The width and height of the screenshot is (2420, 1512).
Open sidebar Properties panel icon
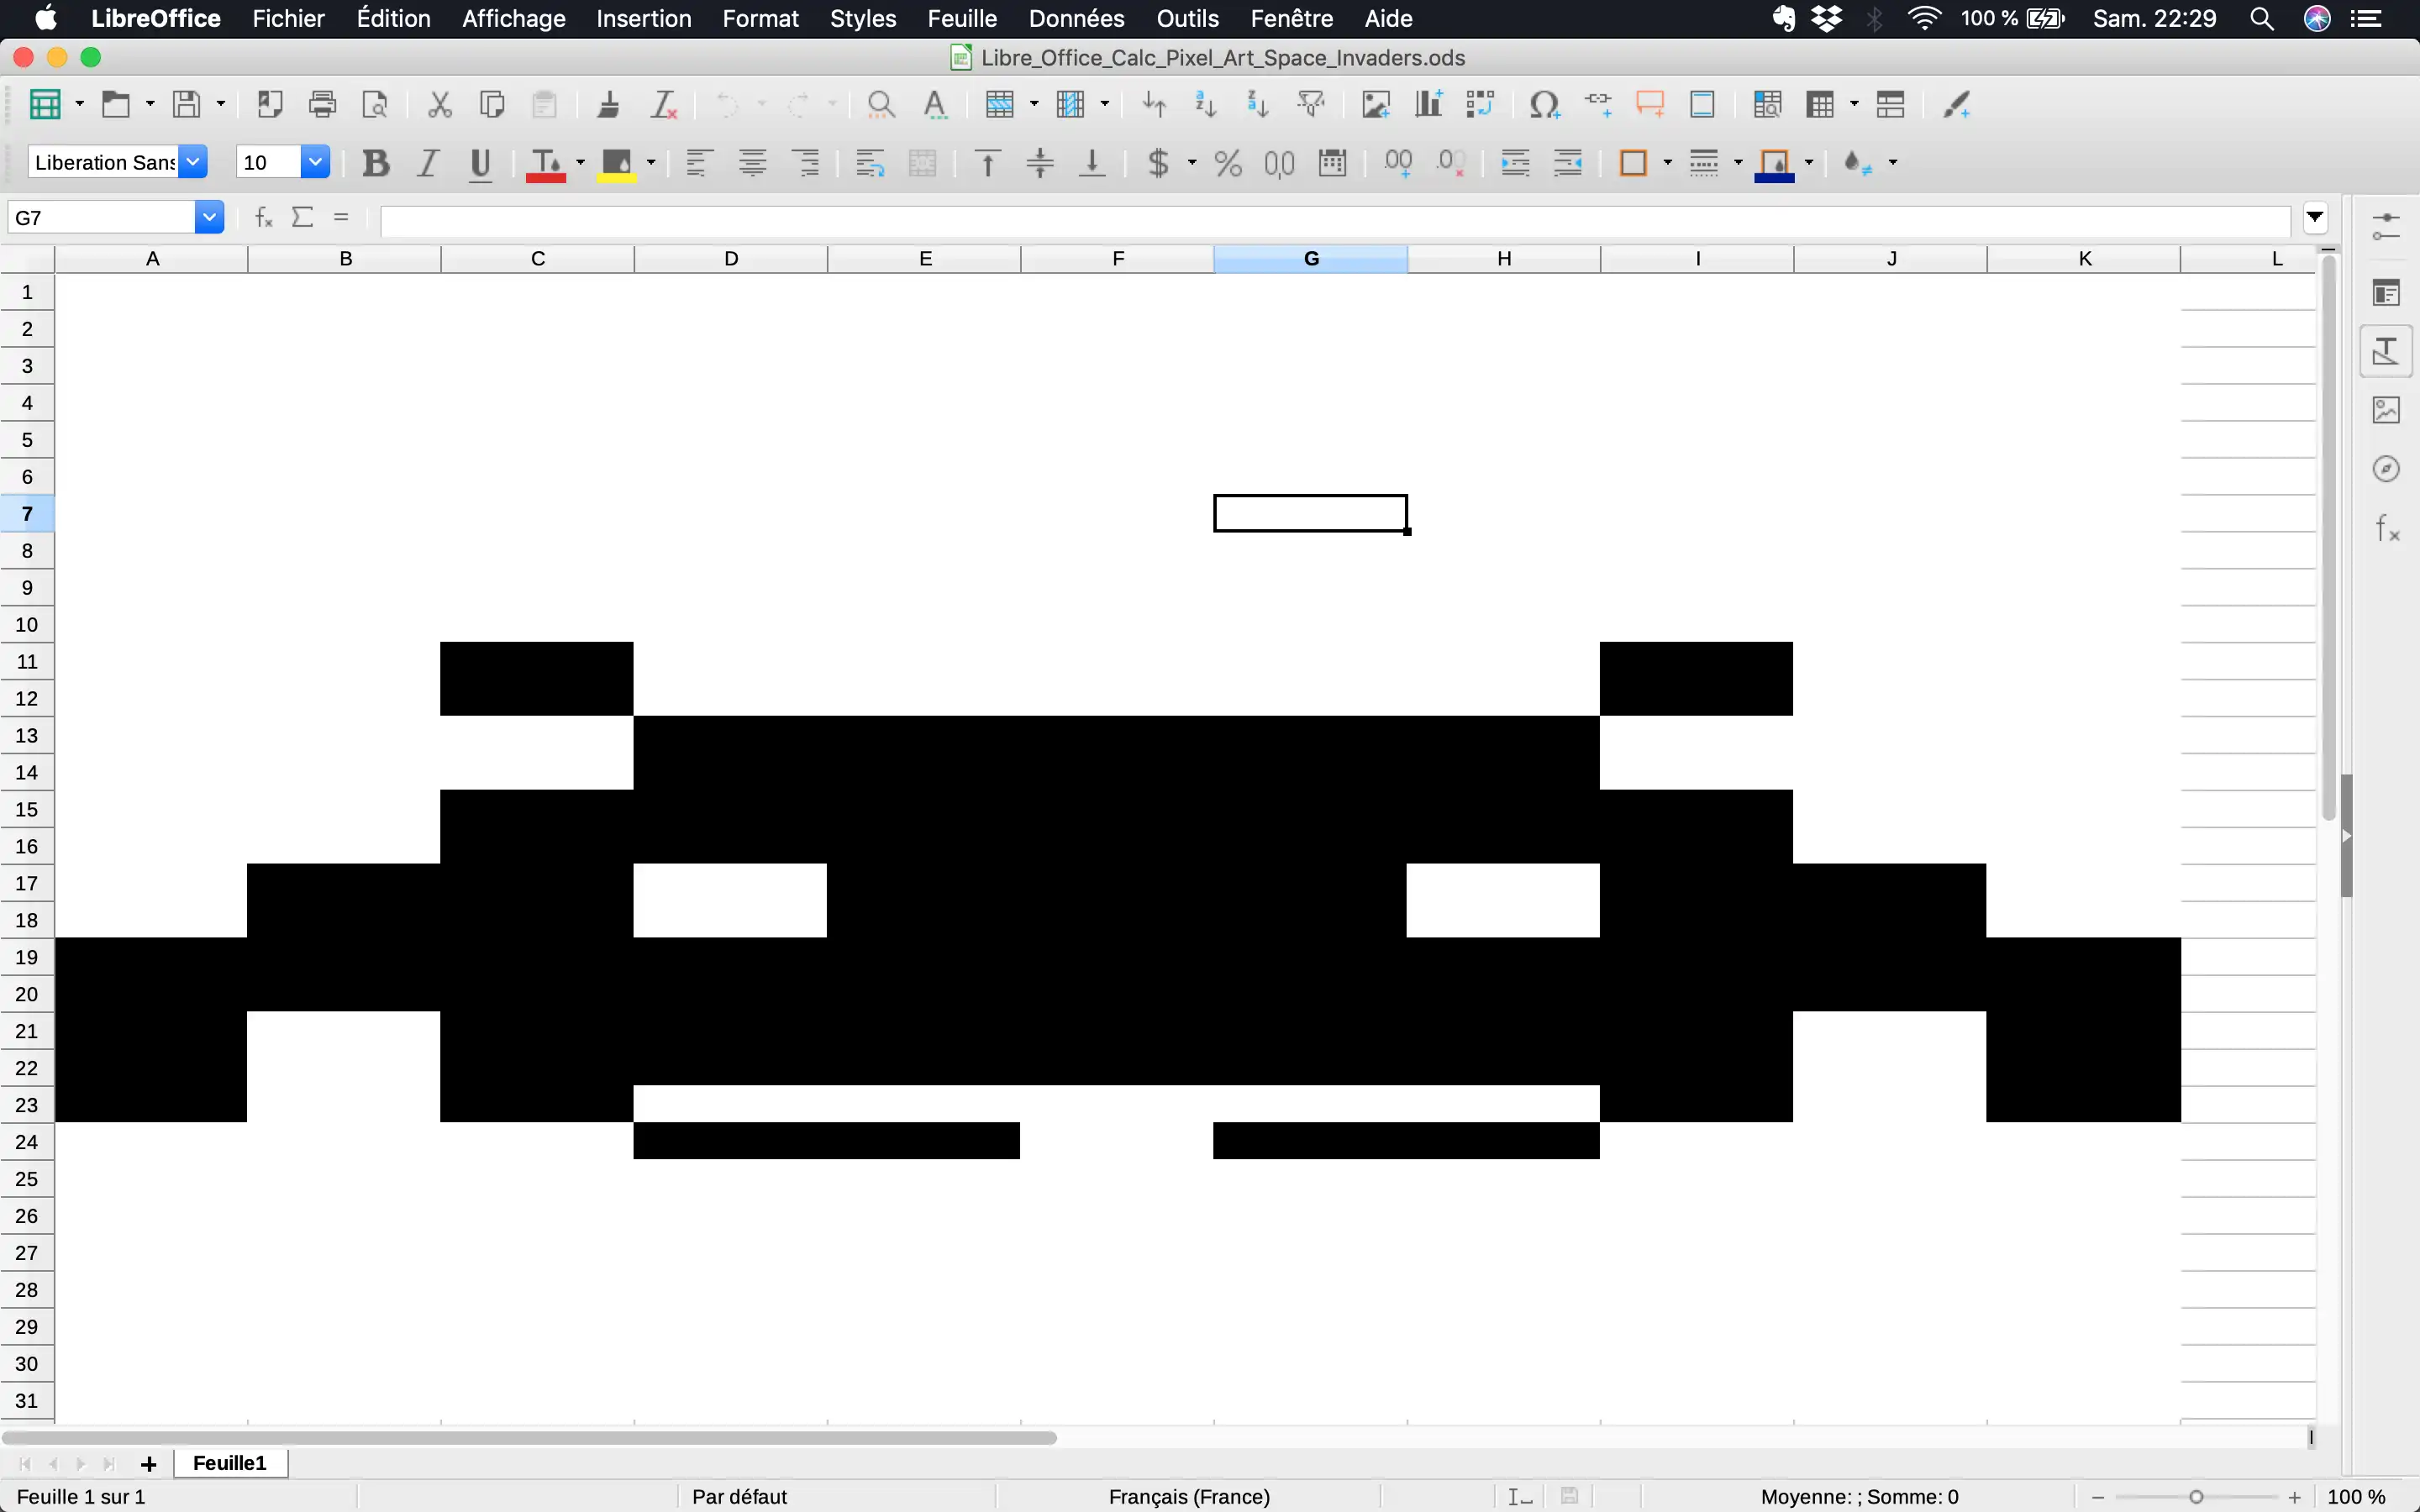[2387, 293]
